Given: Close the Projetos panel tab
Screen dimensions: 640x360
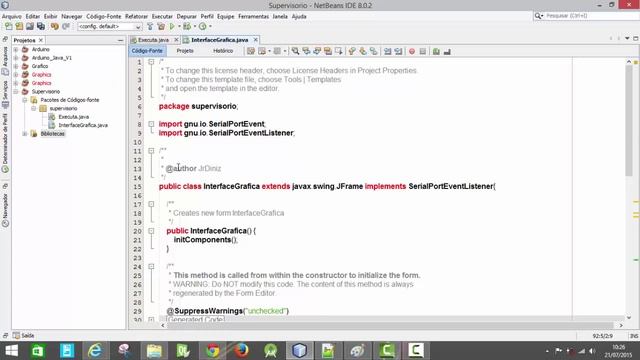Looking at the screenshot, I should point(40,40).
